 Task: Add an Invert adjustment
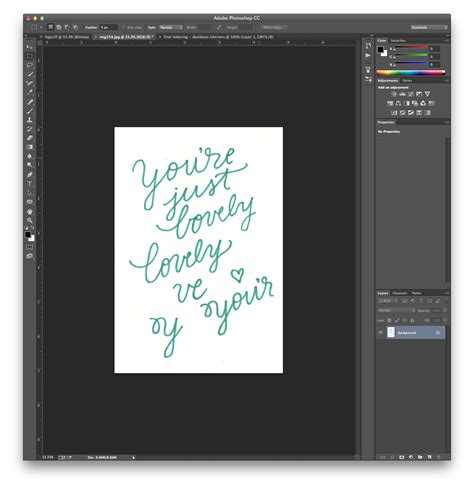394,113
